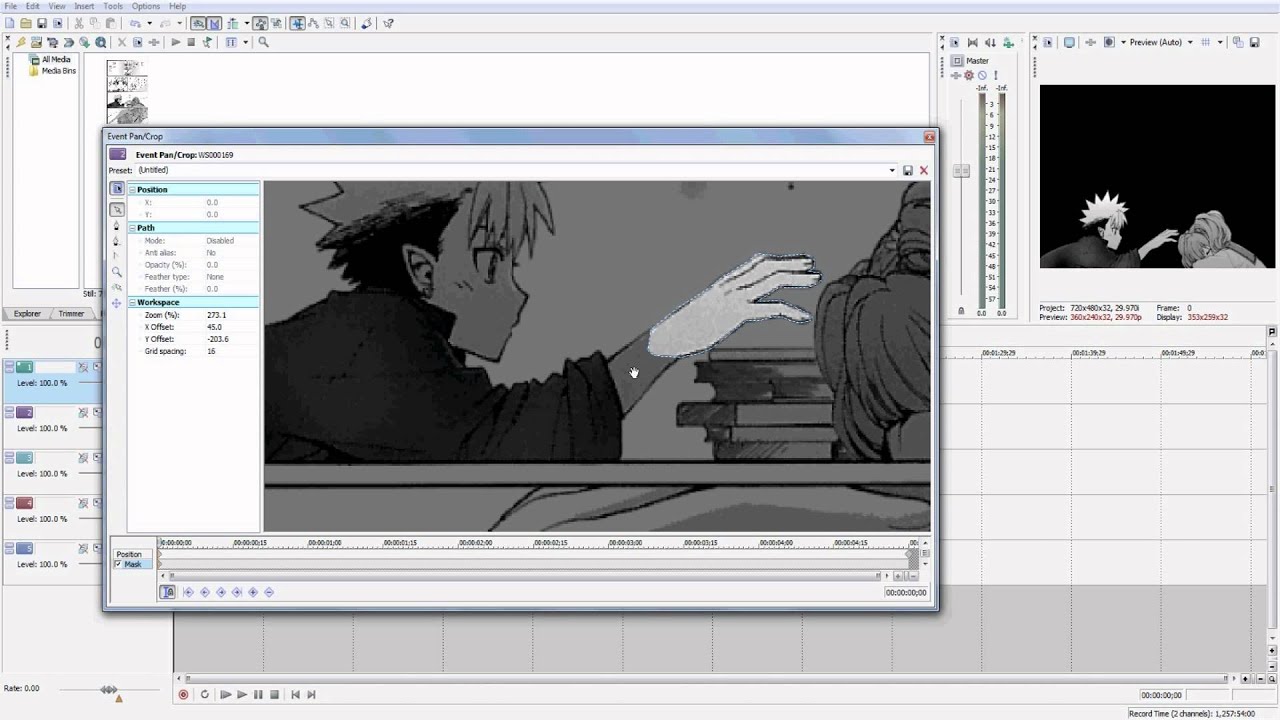Toggle Auto Preview in Project Media toolbar
1280x720 pixels.
pyautogui.click(x=206, y=43)
